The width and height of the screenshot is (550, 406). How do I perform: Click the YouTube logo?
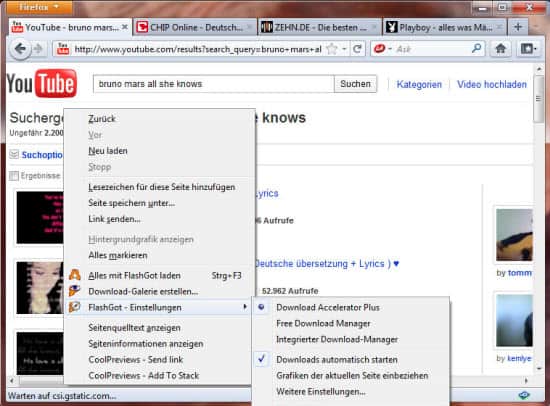[42, 84]
